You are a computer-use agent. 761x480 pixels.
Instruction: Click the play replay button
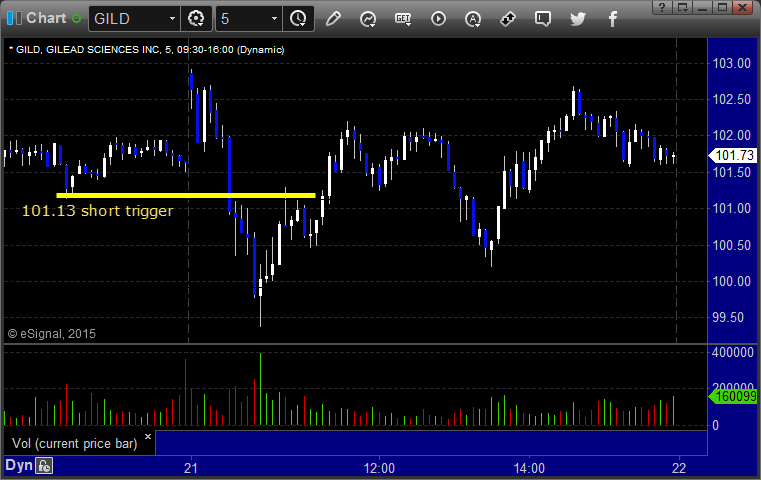(438, 19)
